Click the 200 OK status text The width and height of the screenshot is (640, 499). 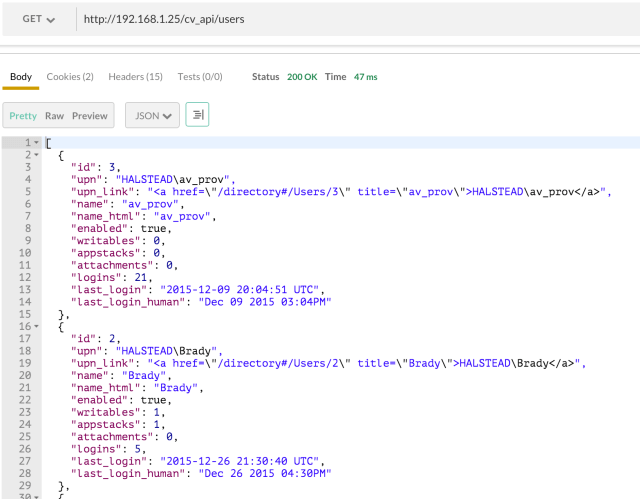tap(301, 77)
